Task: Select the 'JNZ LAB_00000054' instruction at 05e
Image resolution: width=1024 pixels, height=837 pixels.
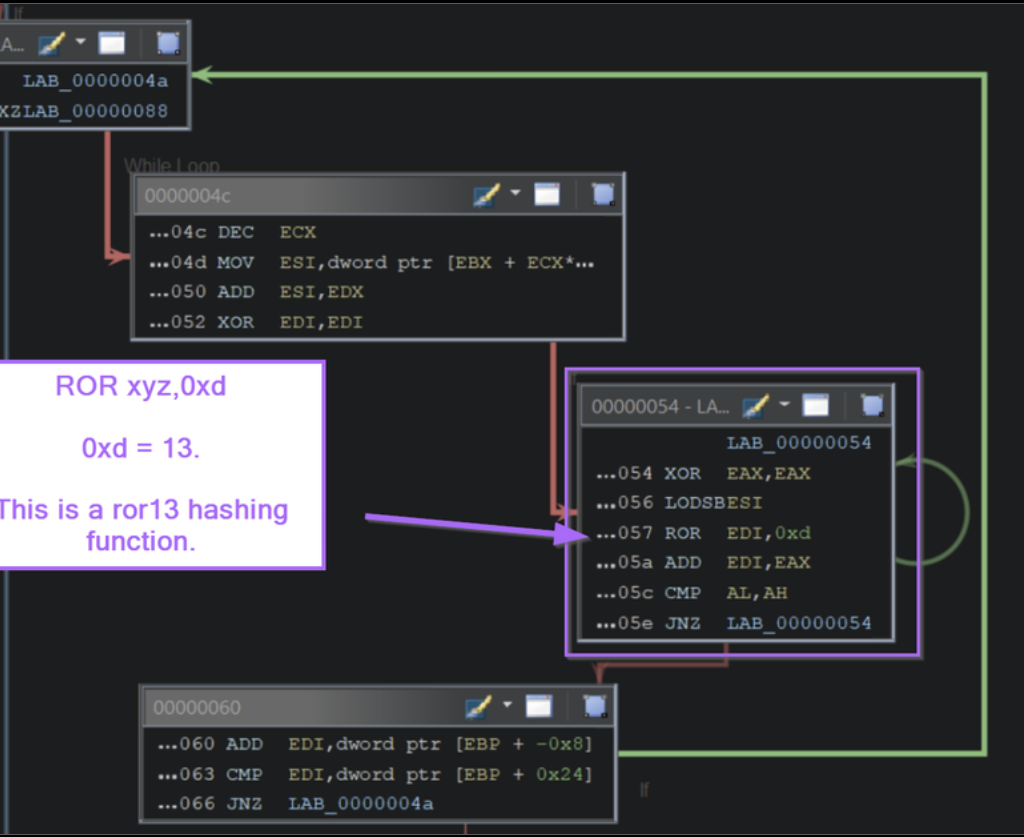Action: tap(734, 623)
